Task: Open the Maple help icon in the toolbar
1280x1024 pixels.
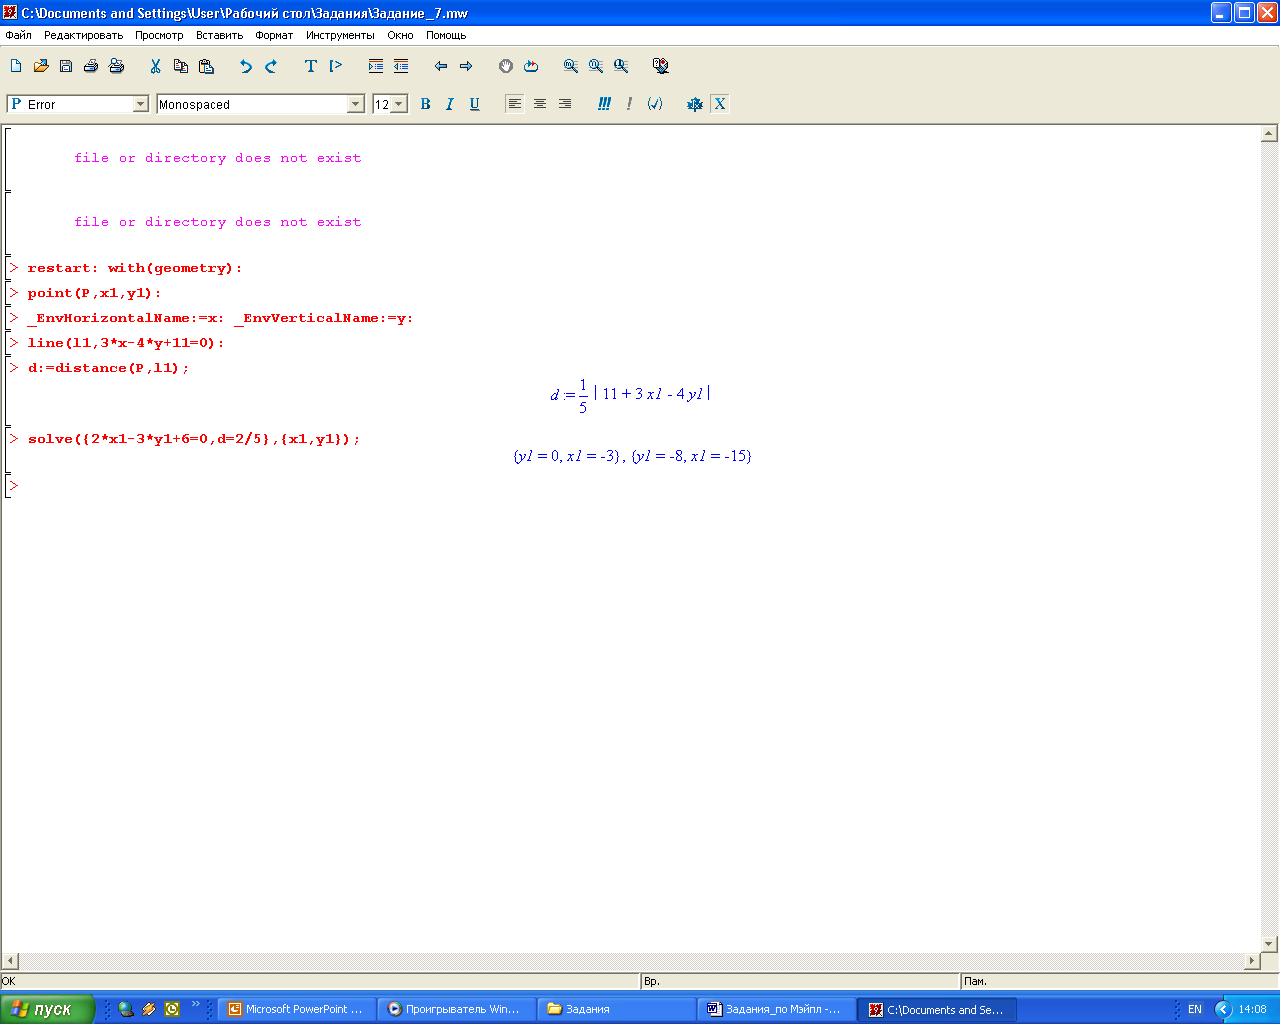Action: (x=660, y=66)
